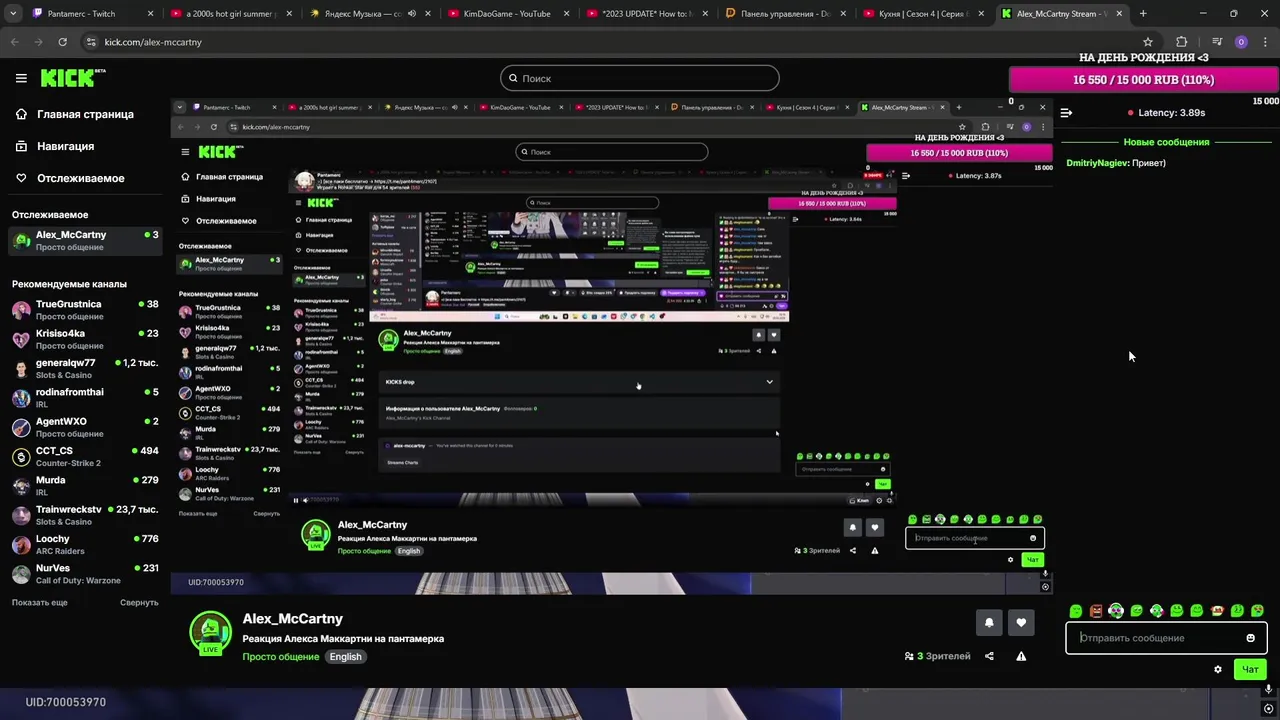The image size is (1280, 720).
Task: Open Главная страница in the sidebar
Action: 84,114
